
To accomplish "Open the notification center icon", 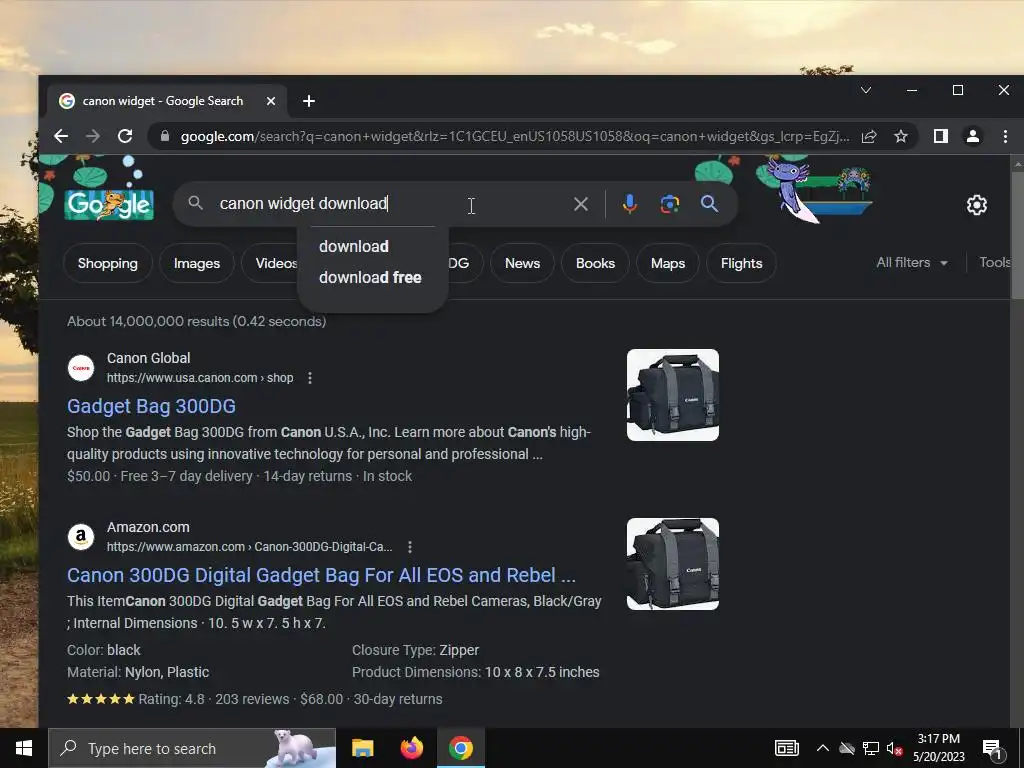I will coord(991,749).
